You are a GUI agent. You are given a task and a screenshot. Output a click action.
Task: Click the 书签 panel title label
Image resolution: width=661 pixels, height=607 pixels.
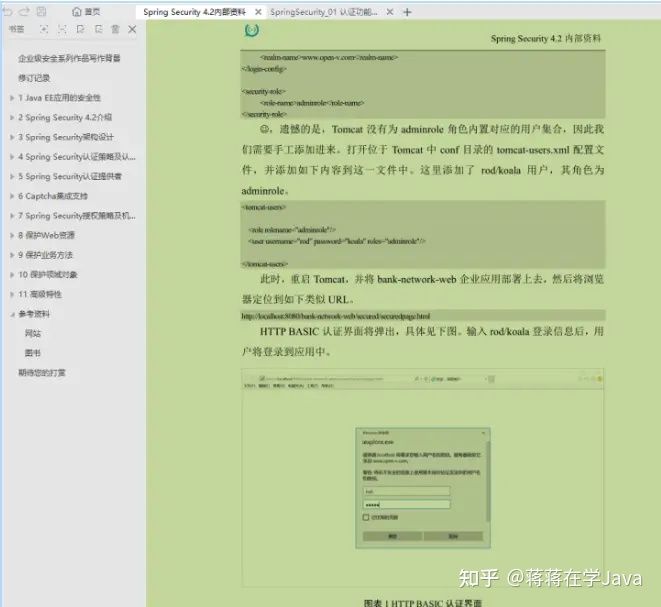16,29
